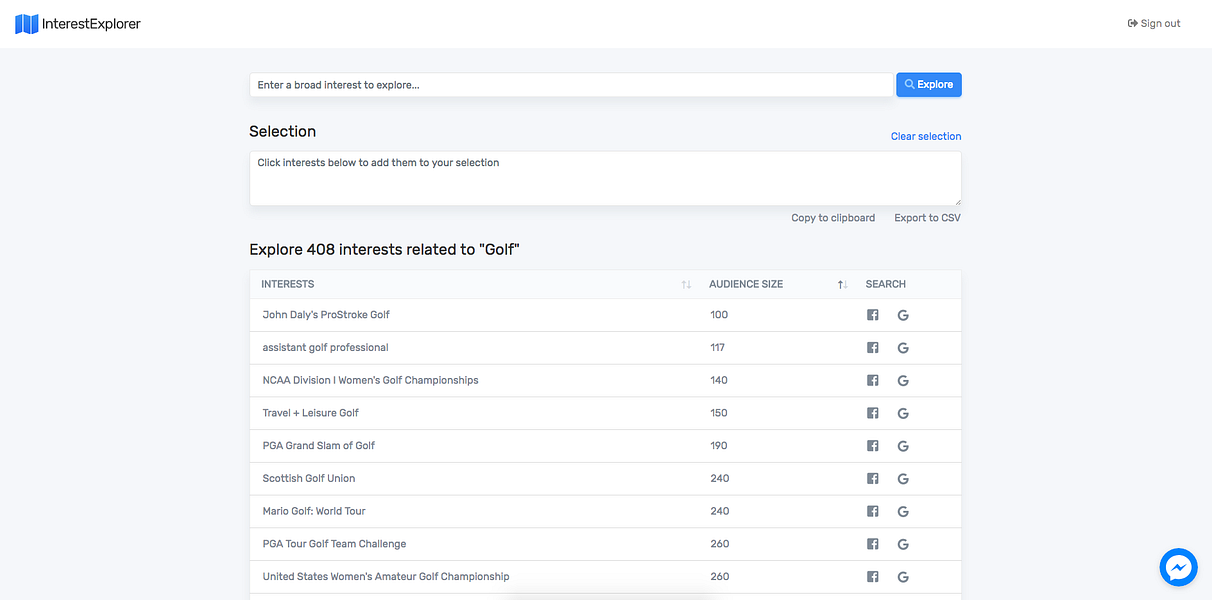
Task: Open Facebook search for John Daly's ProStroke Golf
Action: coord(872,315)
